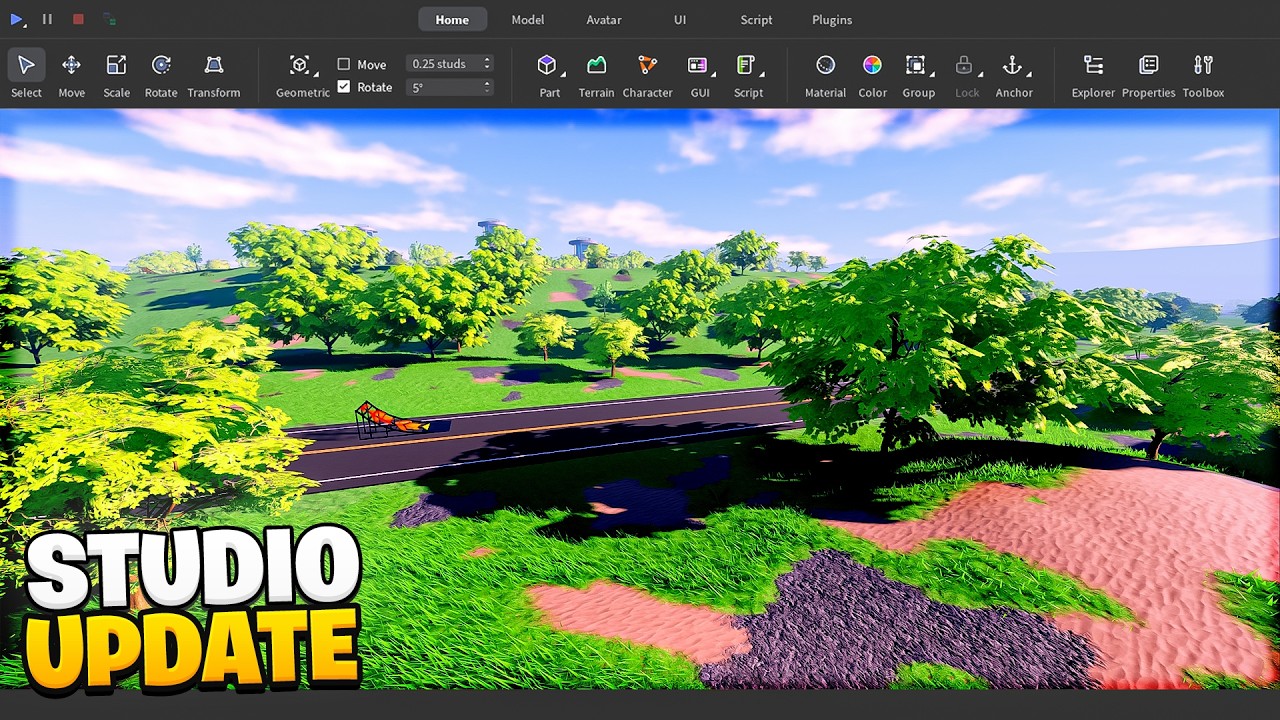The image size is (1280, 720).
Task: Activate the Transform tool
Action: click(214, 75)
